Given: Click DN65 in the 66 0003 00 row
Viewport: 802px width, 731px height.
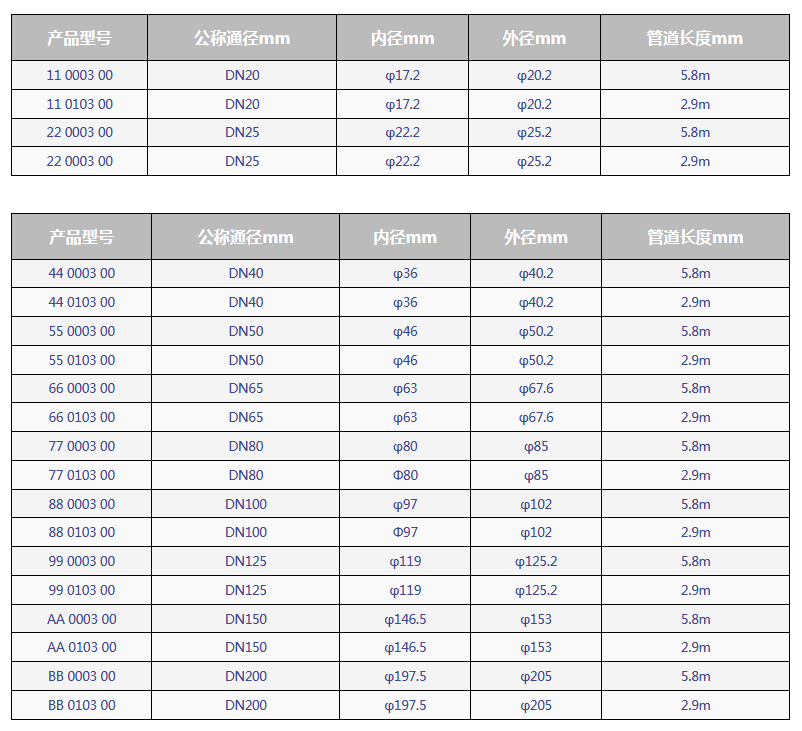Looking at the screenshot, I should [x=246, y=388].
